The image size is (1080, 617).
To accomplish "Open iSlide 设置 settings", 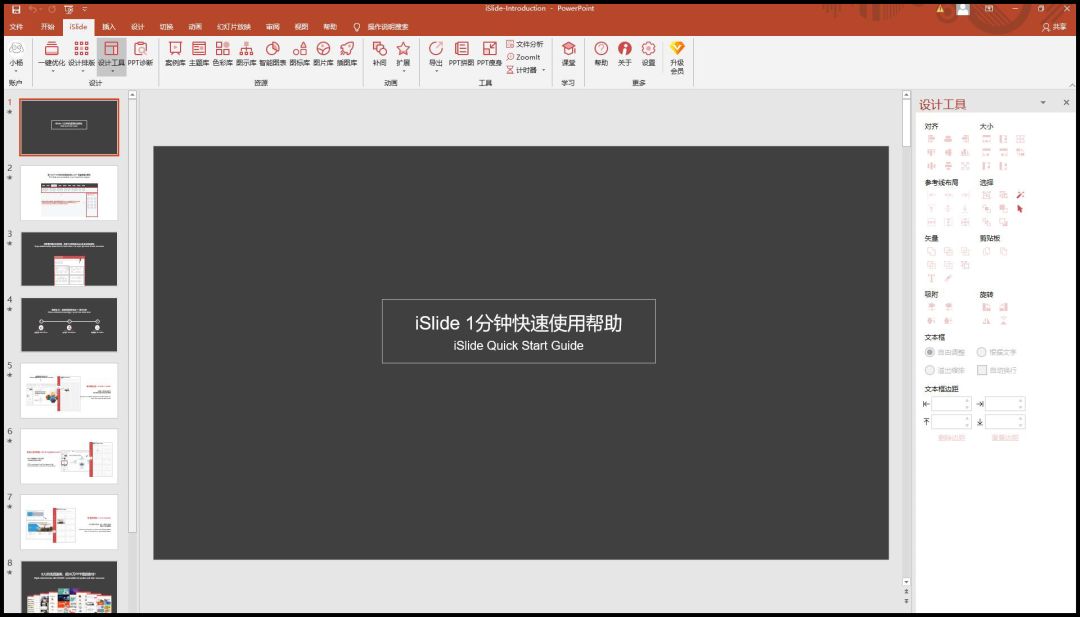I will pos(648,54).
